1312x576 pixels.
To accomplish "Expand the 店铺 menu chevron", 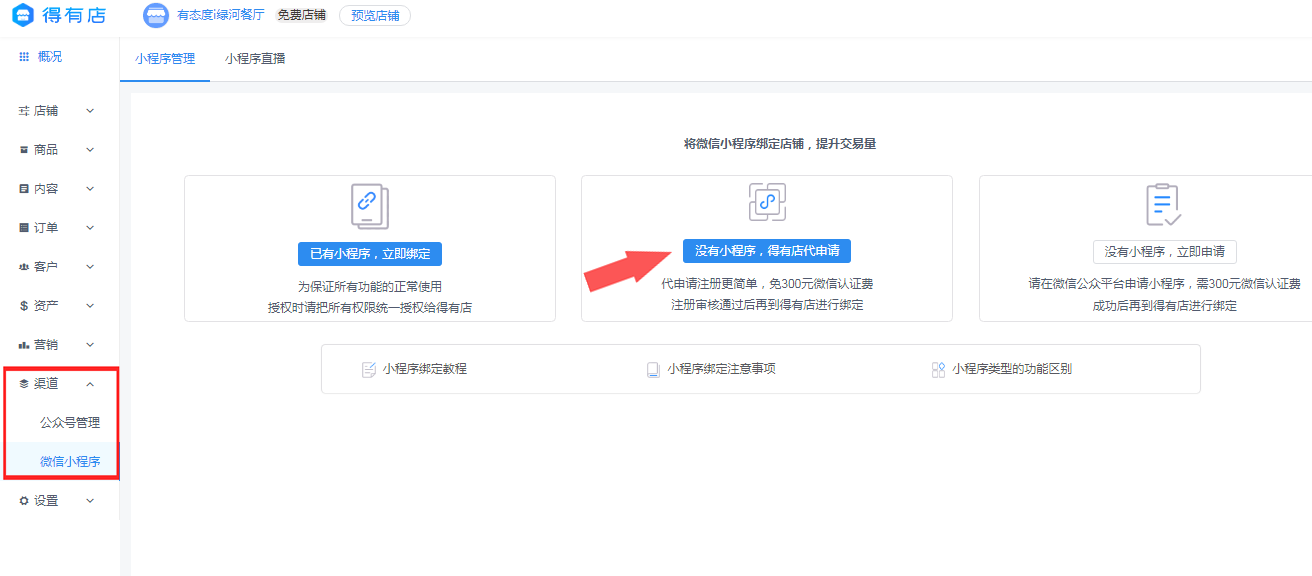I will 90,111.
